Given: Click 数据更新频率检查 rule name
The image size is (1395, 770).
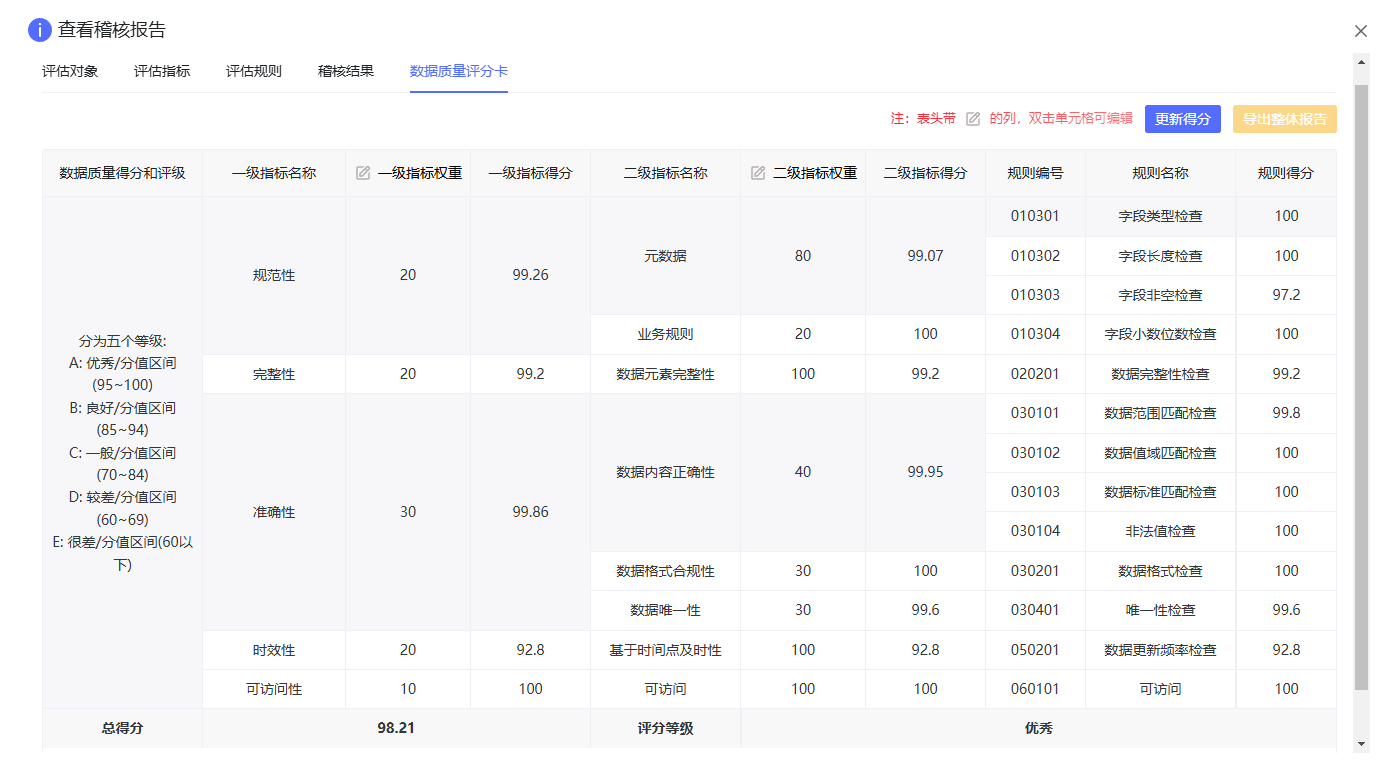Looking at the screenshot, I should tap(1160, 650).
